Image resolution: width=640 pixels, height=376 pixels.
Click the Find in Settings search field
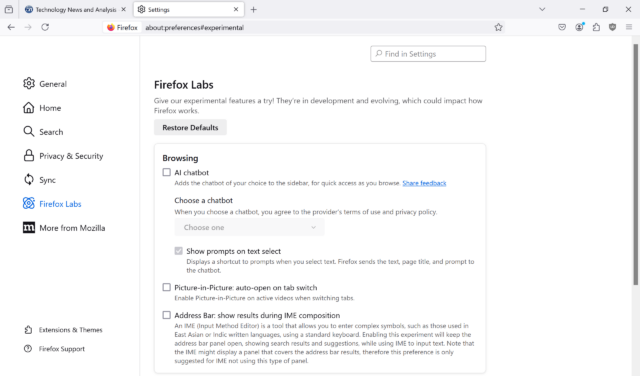point(428,54)
